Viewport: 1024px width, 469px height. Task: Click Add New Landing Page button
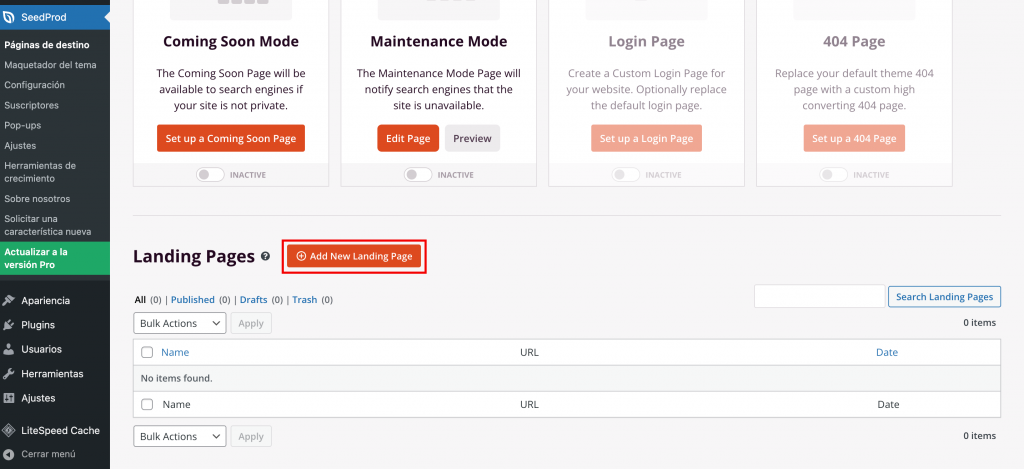pyautogui.click(x=354, y=257)
